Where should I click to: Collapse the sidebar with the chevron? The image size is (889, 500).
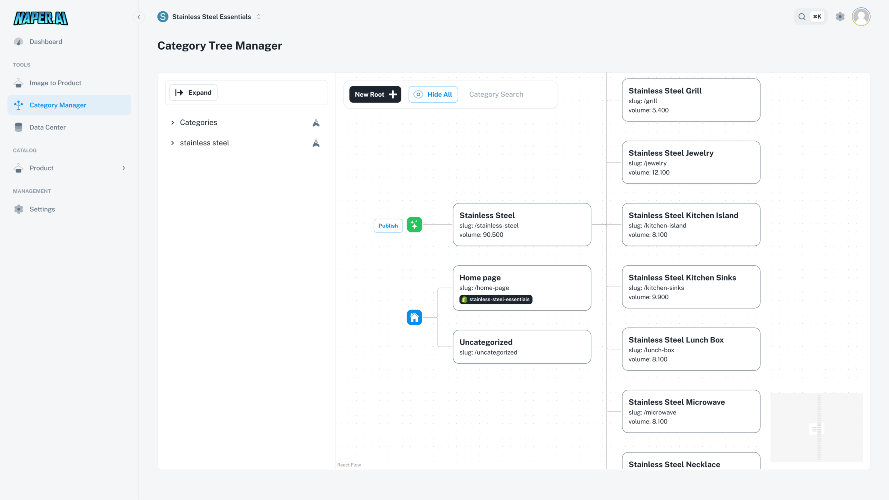tap(139, 17)
